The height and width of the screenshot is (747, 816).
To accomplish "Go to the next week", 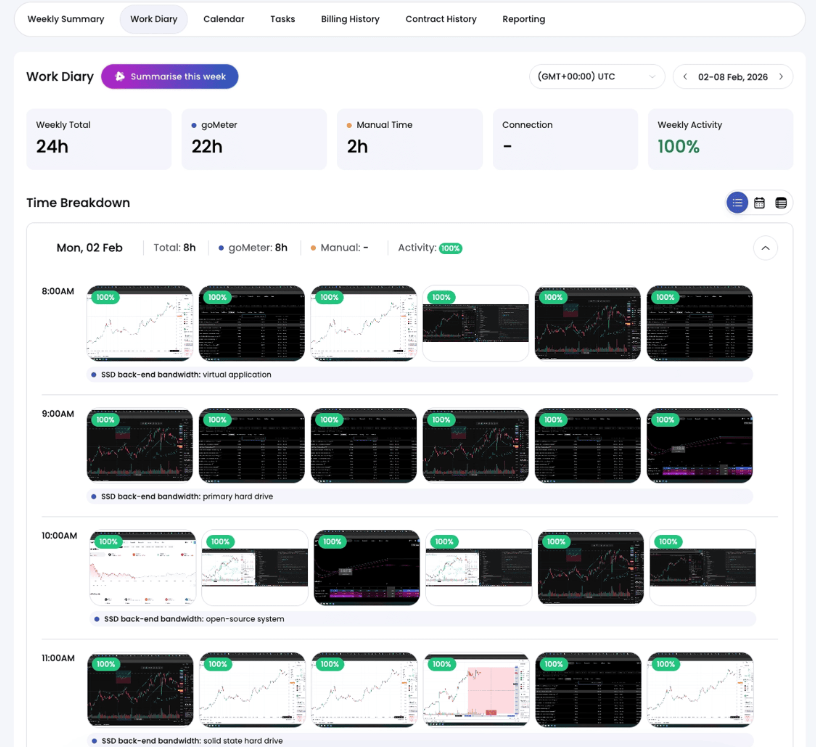I will click(781, 77).
